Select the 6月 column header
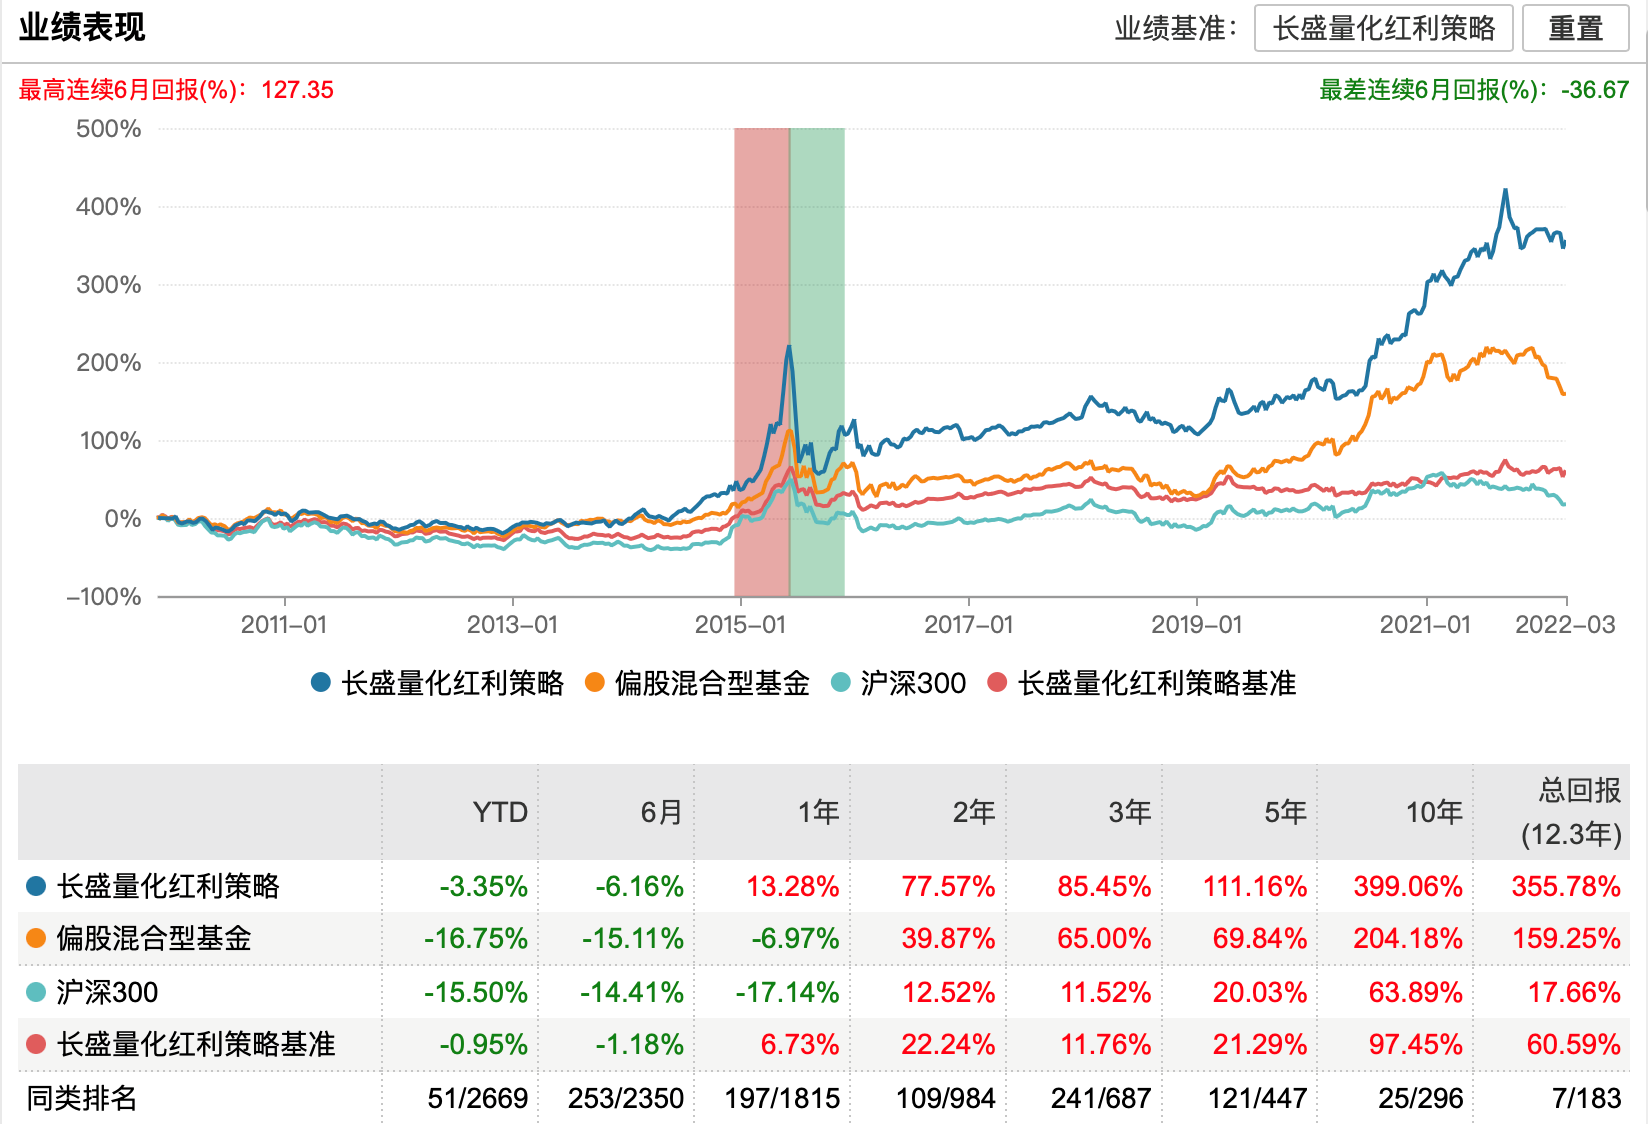The image size is (1648, 1124). 661,812
